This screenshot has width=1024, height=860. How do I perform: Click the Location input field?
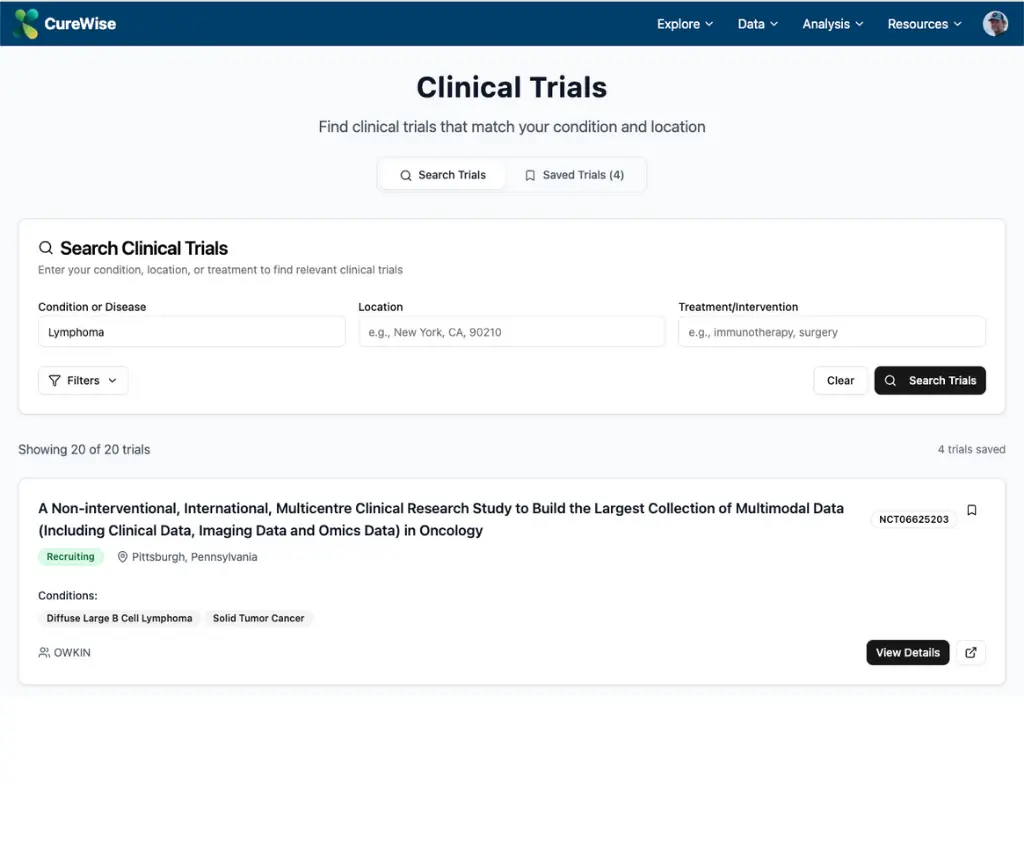(x=512, y=331)
